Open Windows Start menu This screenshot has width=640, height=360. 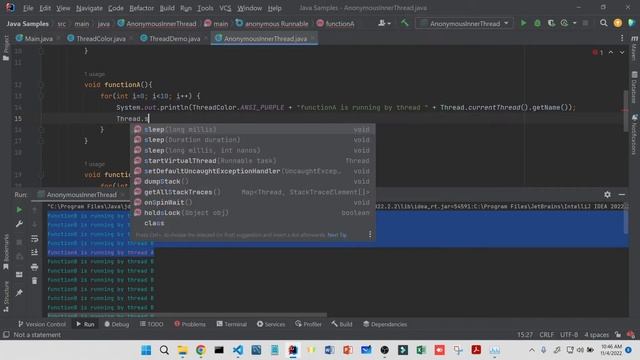pyautogui.click(x=146, y=350)
